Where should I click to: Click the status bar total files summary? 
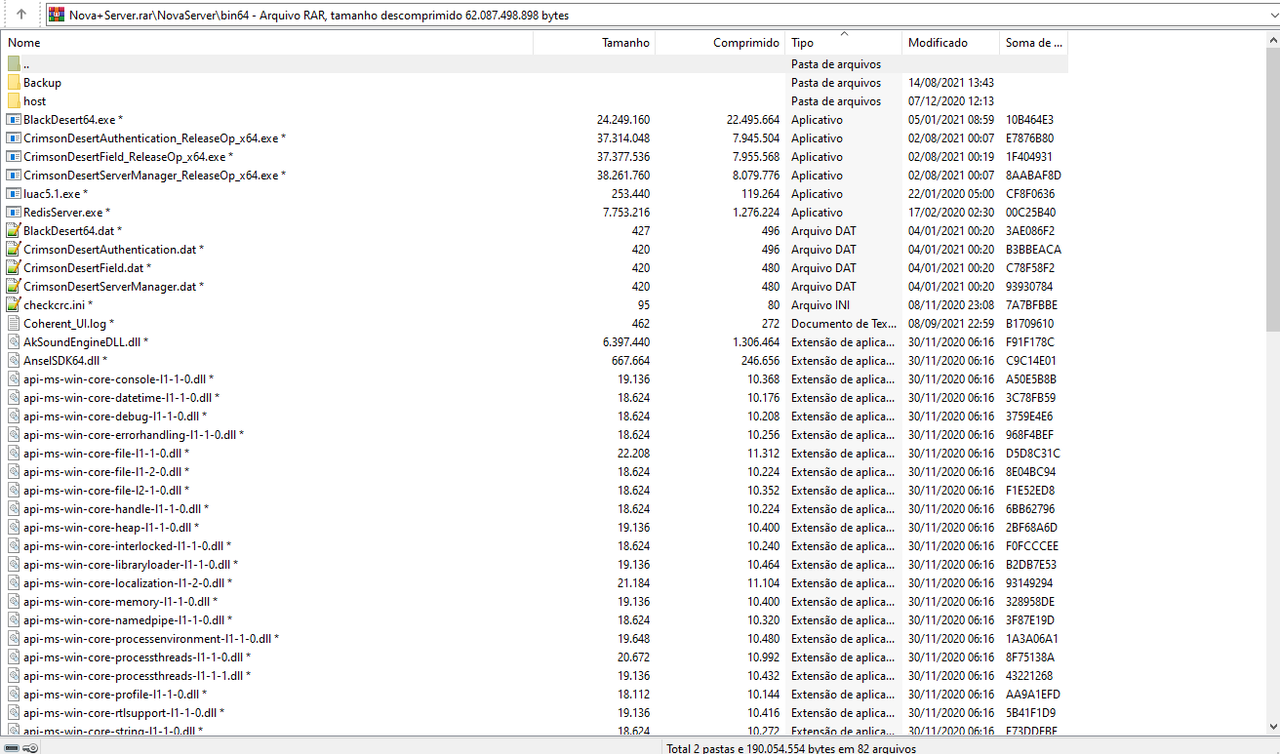791,747
